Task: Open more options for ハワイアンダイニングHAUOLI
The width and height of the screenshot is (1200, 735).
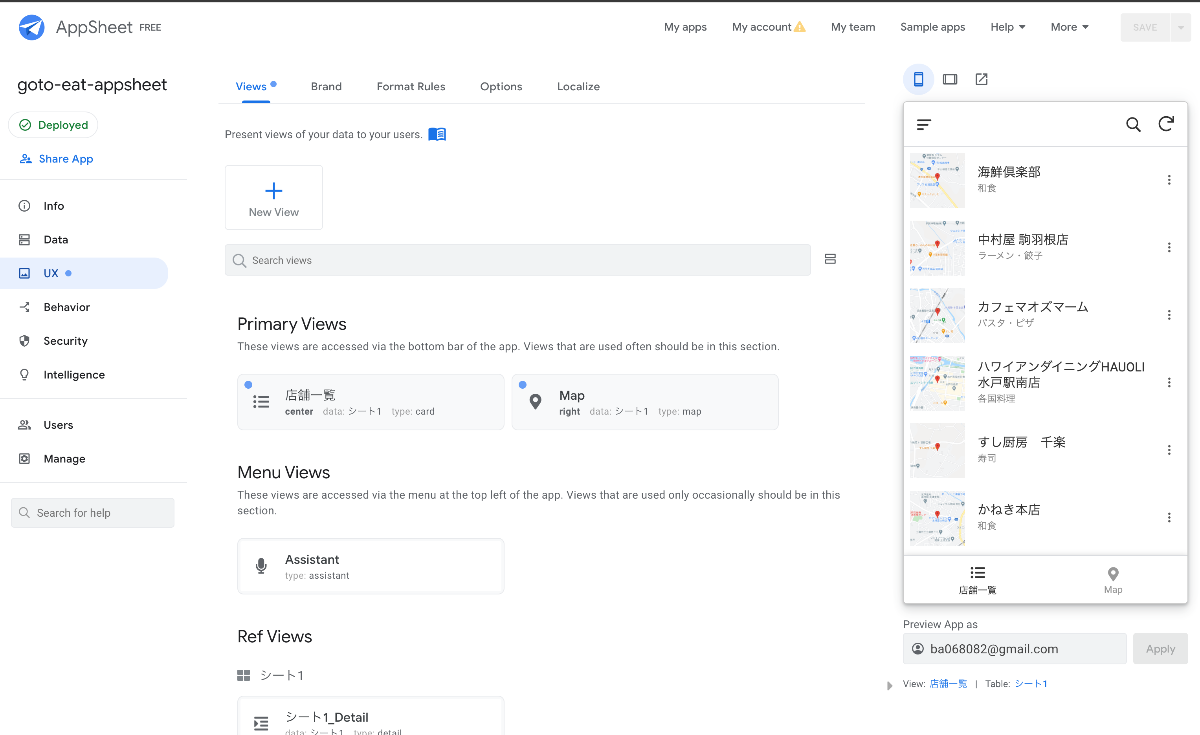Action: coord(1169,382)
